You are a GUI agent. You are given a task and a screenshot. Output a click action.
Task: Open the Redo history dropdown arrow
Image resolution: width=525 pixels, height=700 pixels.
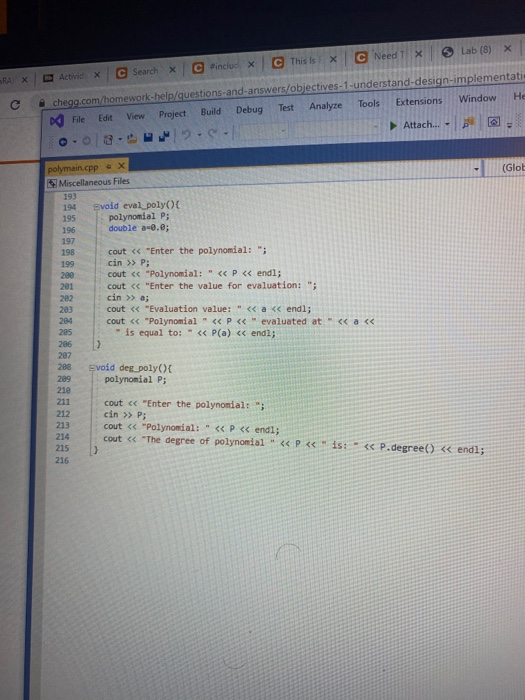[226, 133]
